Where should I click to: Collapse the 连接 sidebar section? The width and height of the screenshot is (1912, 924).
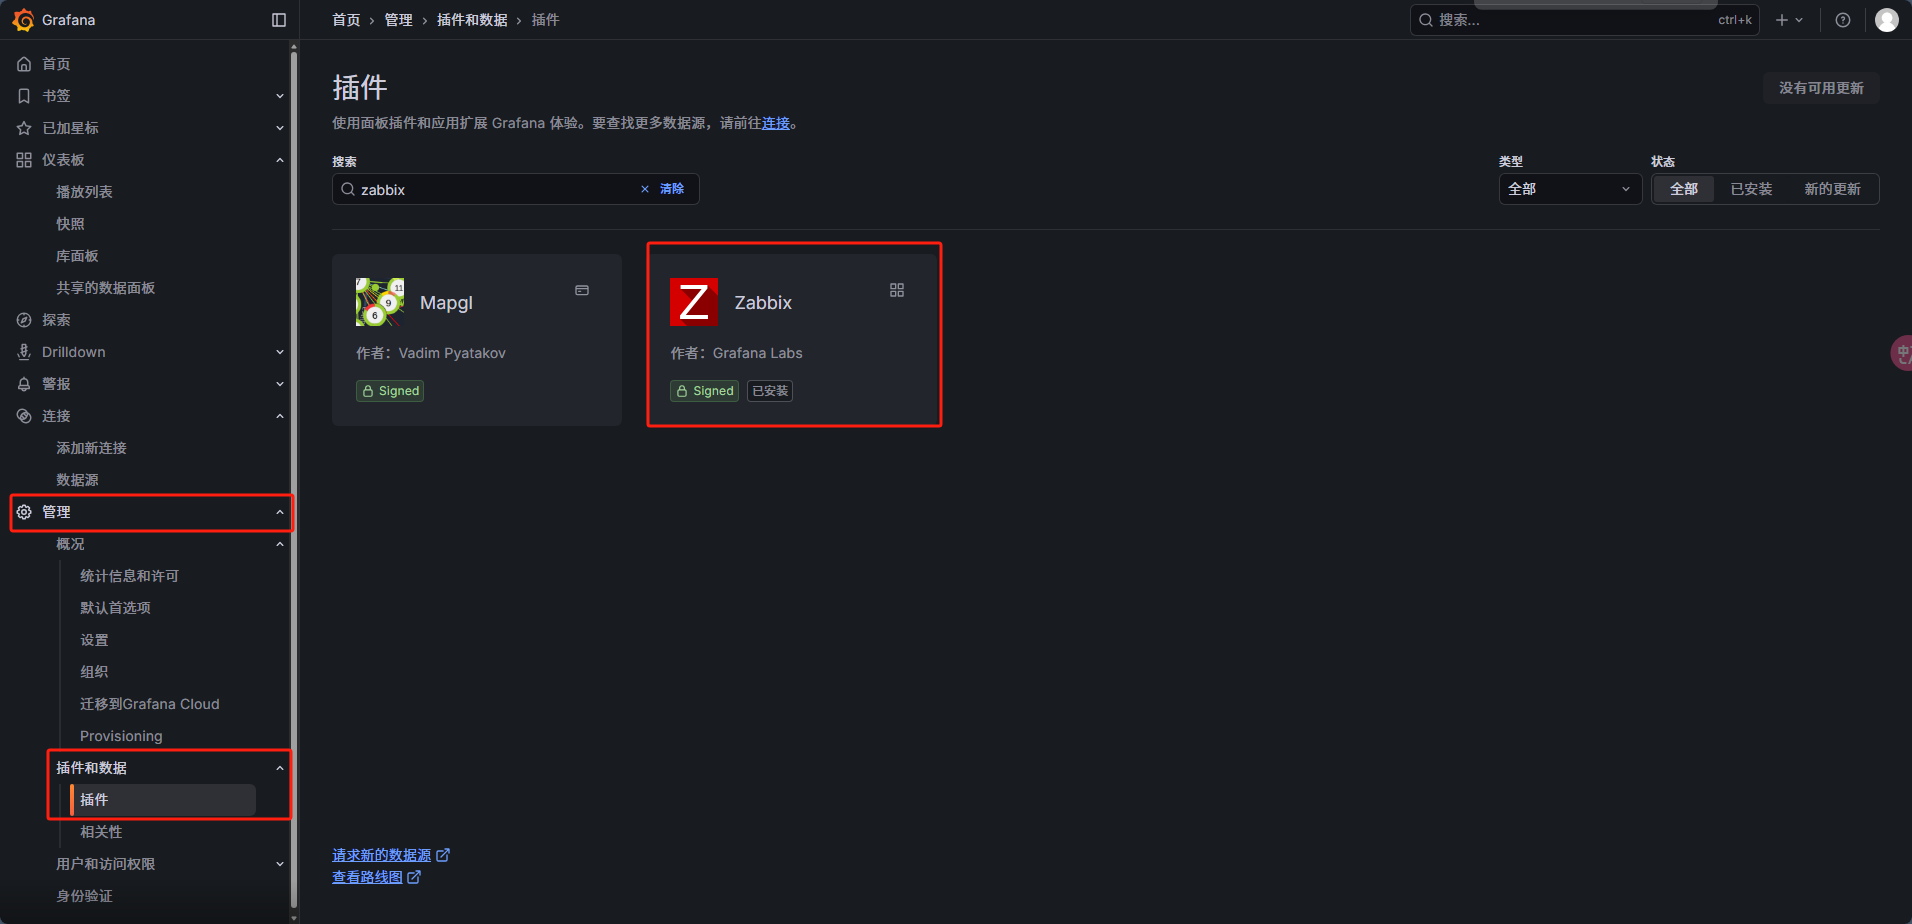[x=280, y=416]
